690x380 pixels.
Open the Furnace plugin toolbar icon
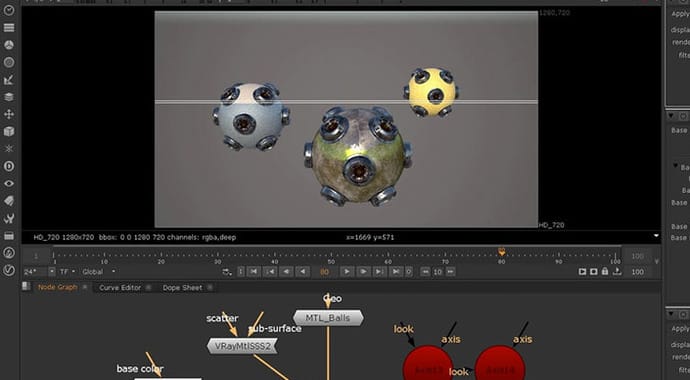tap(9, 252)
